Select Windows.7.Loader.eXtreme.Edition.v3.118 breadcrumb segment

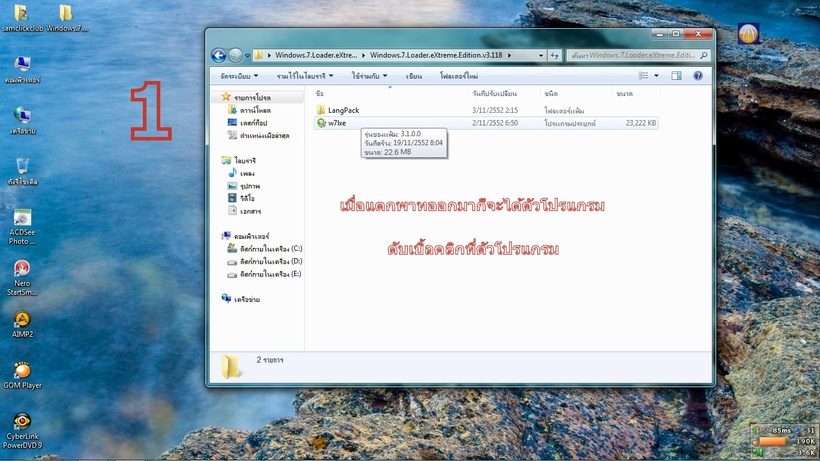pos(436,55)
